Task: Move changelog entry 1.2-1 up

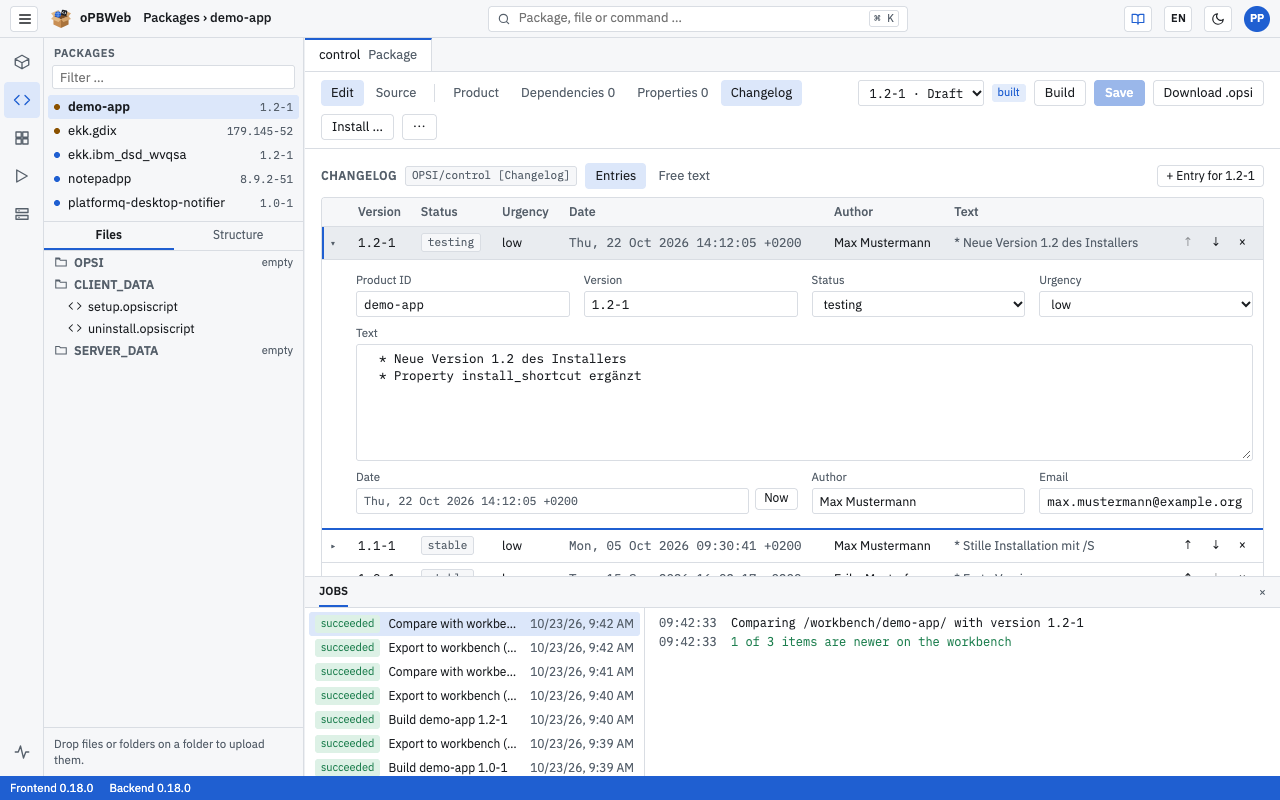Action: click(x=1188, y=242)
